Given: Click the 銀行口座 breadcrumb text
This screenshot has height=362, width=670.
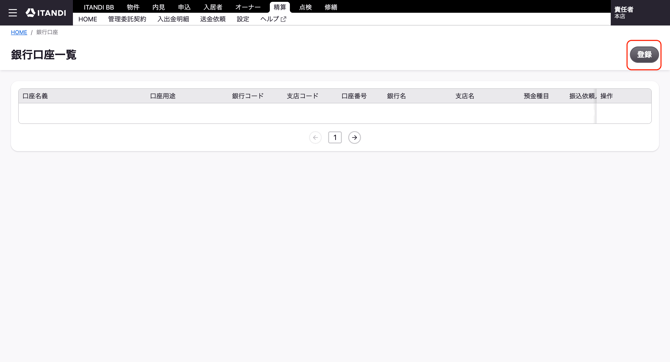Looking at the screenshot, I should pos(47,32).
